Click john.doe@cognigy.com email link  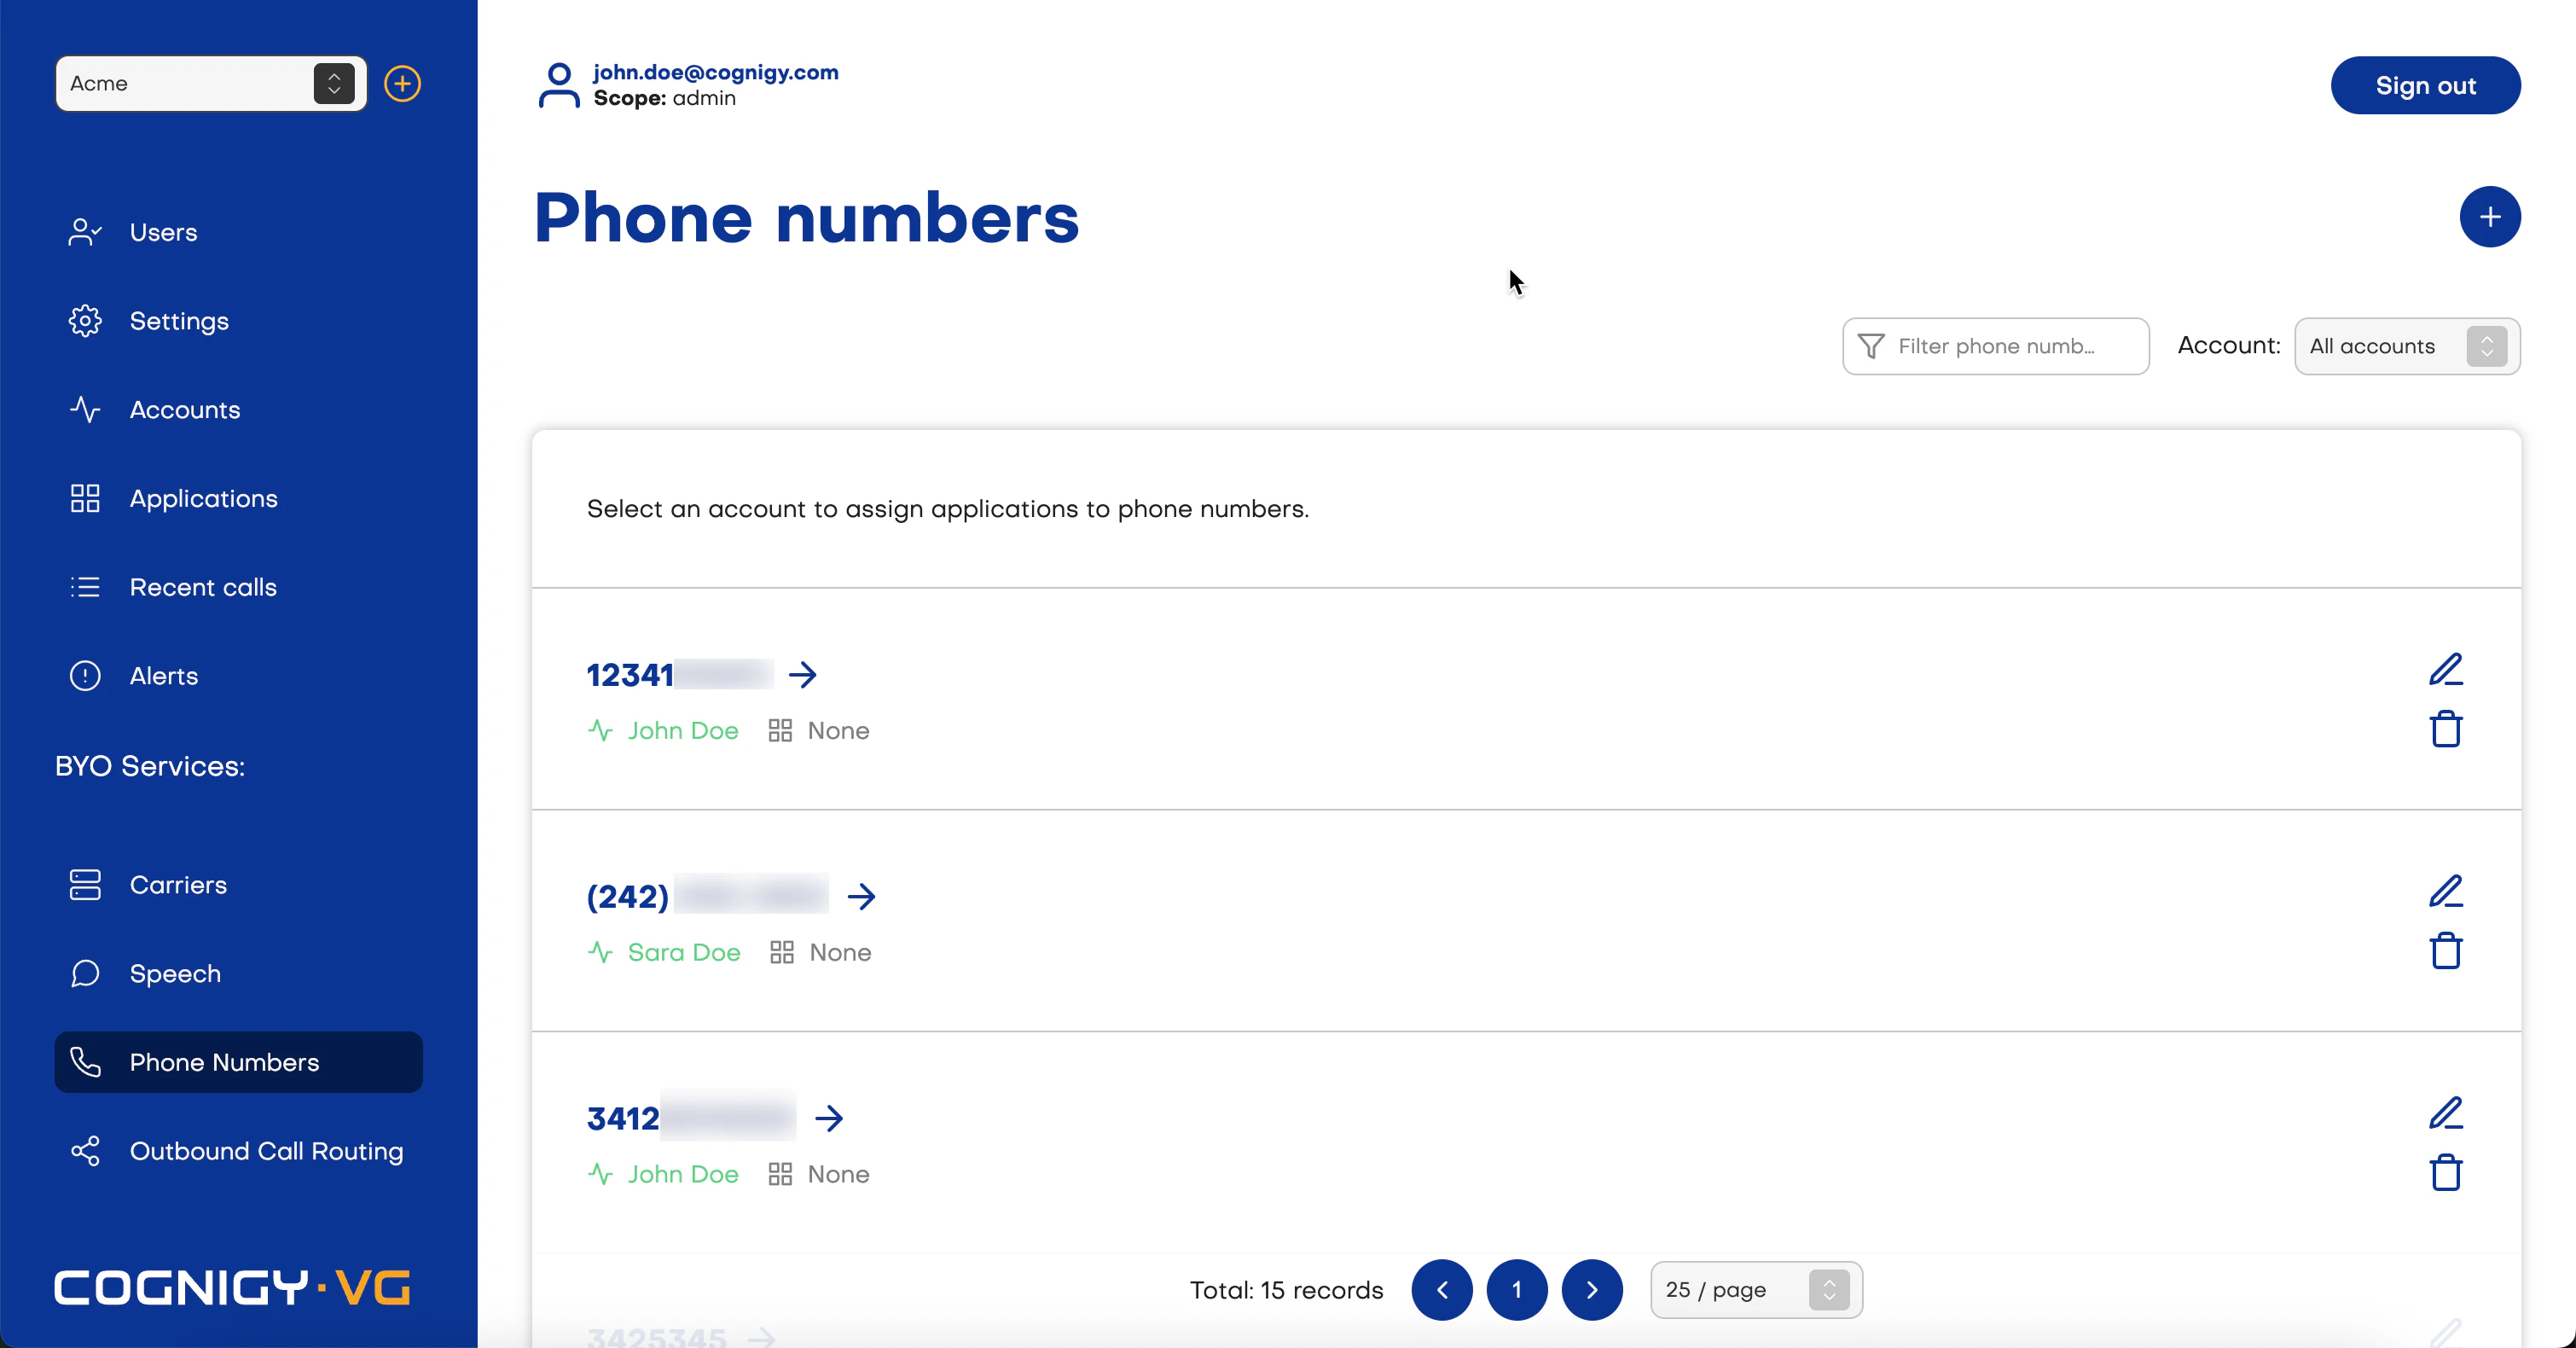point(716,72)
